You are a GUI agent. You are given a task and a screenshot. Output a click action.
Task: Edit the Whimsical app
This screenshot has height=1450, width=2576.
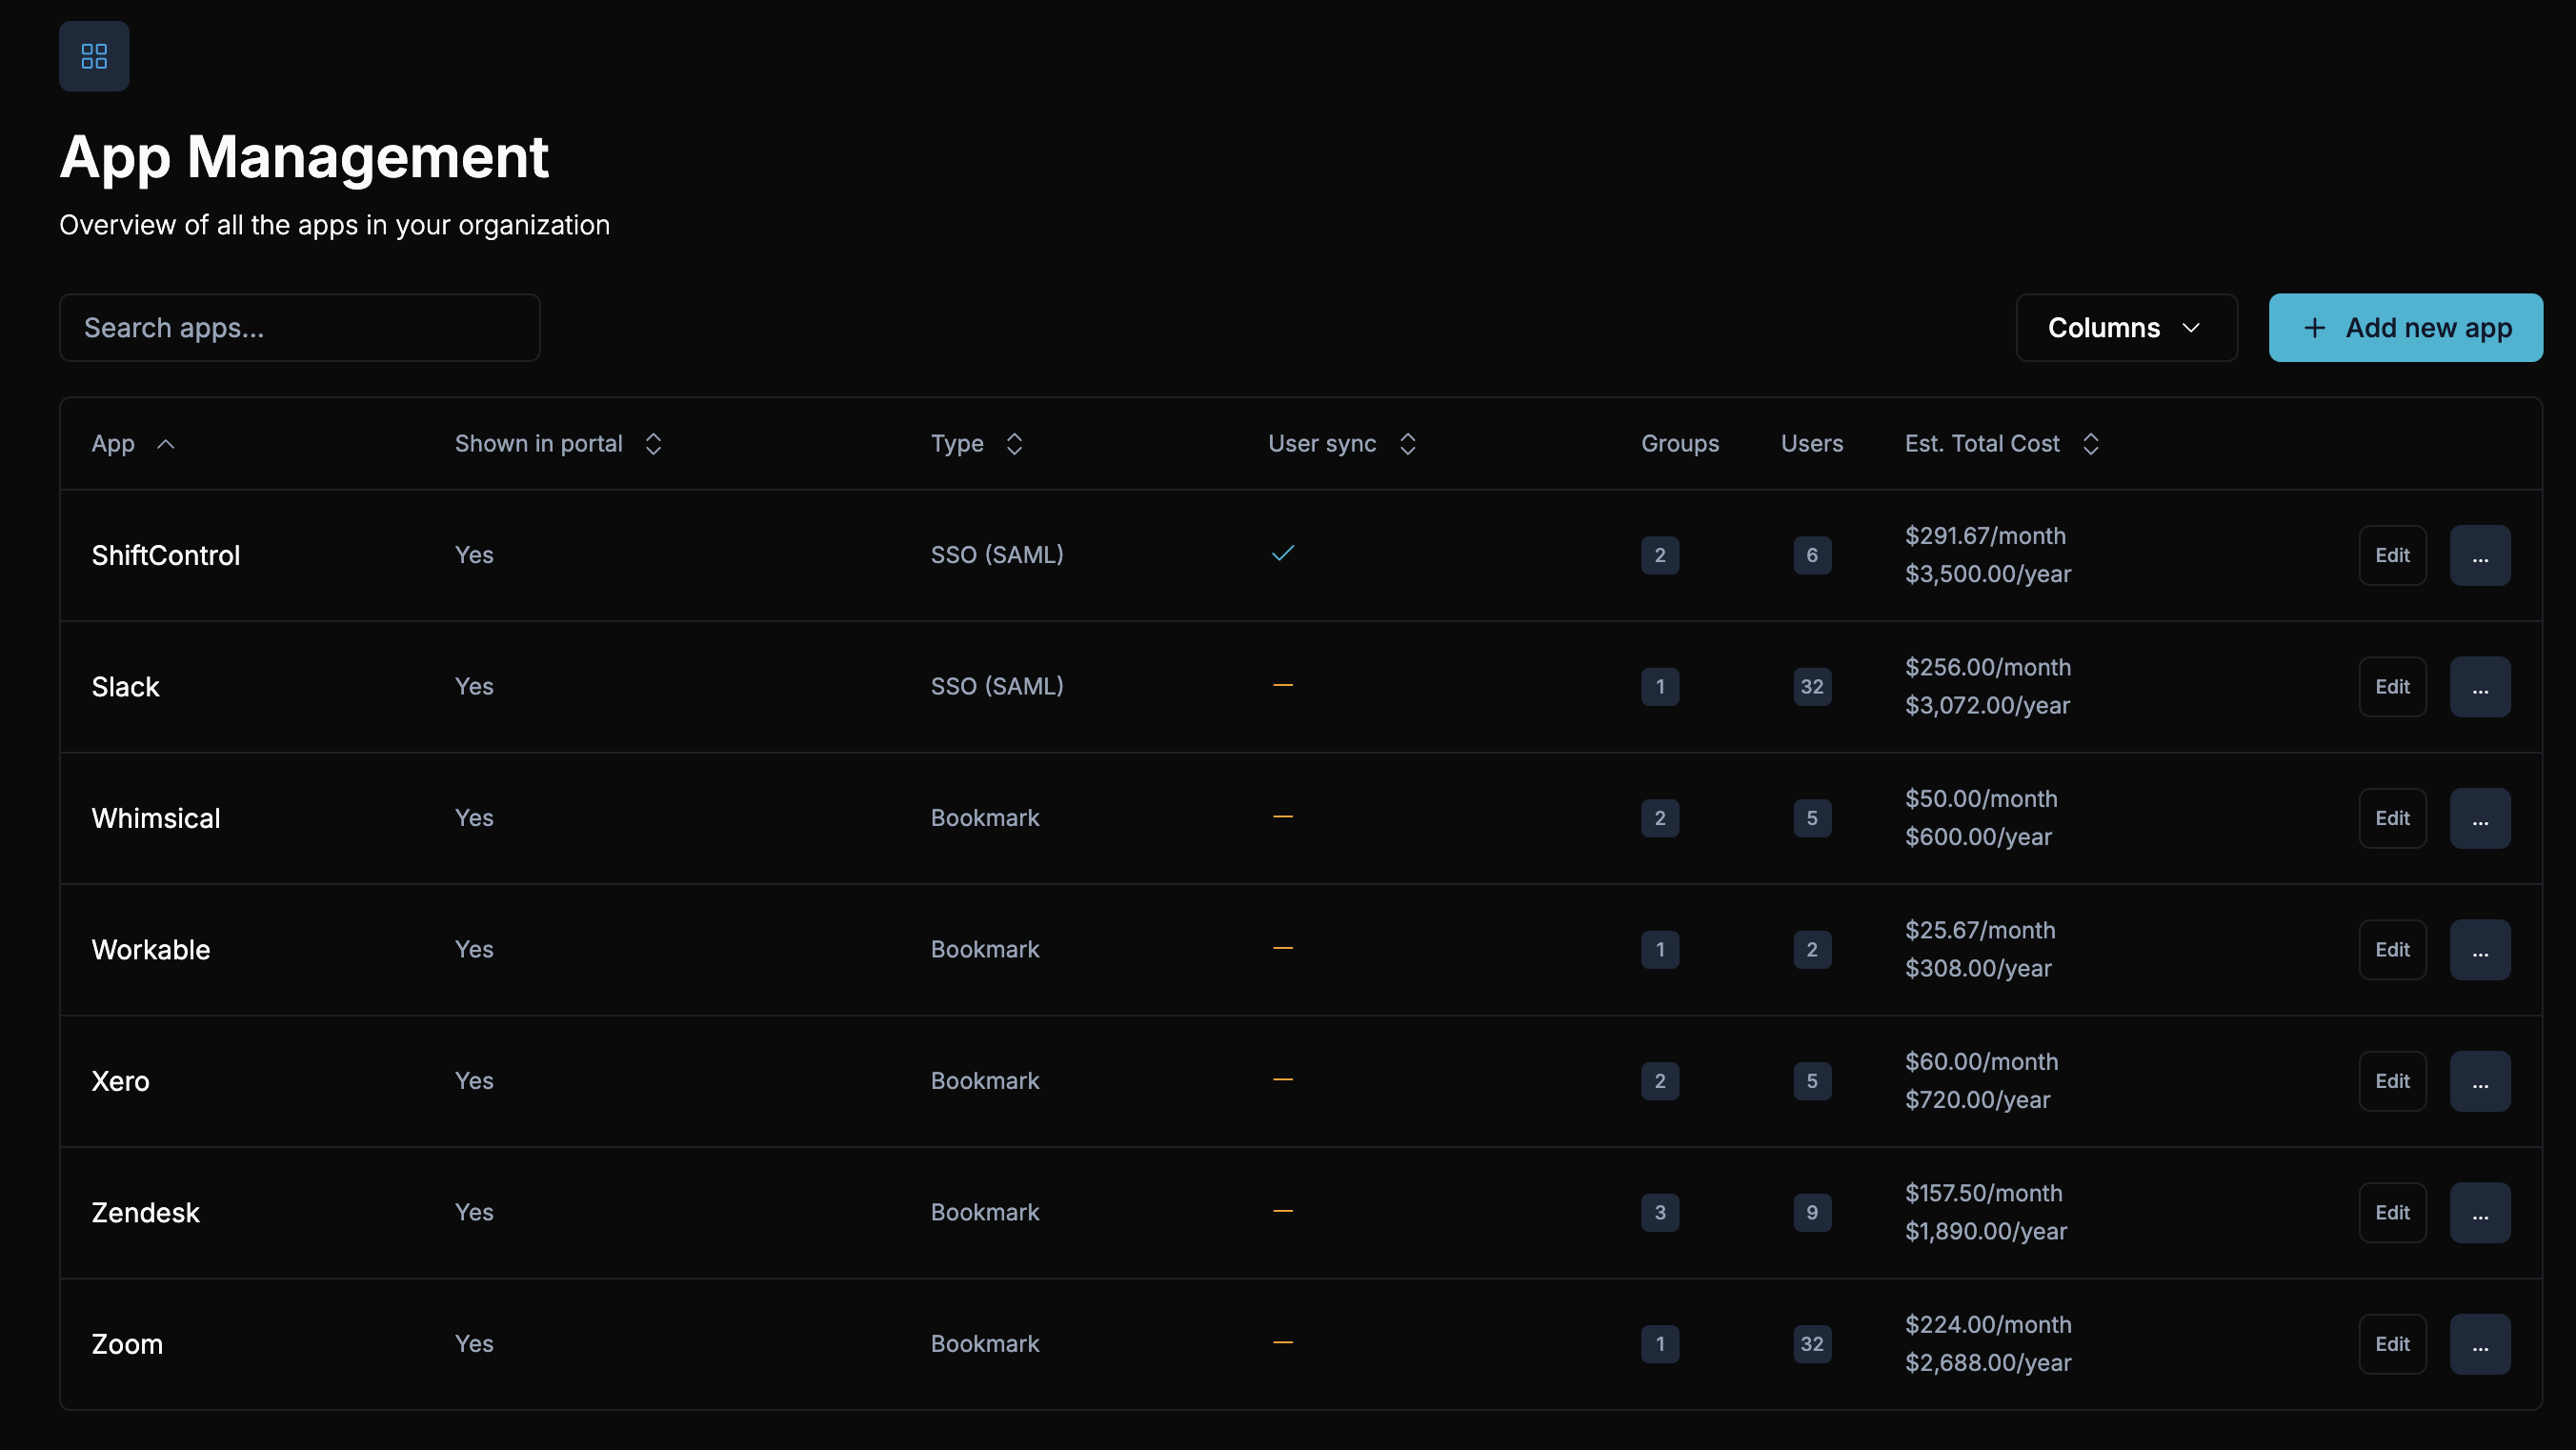click(2392, 818)
